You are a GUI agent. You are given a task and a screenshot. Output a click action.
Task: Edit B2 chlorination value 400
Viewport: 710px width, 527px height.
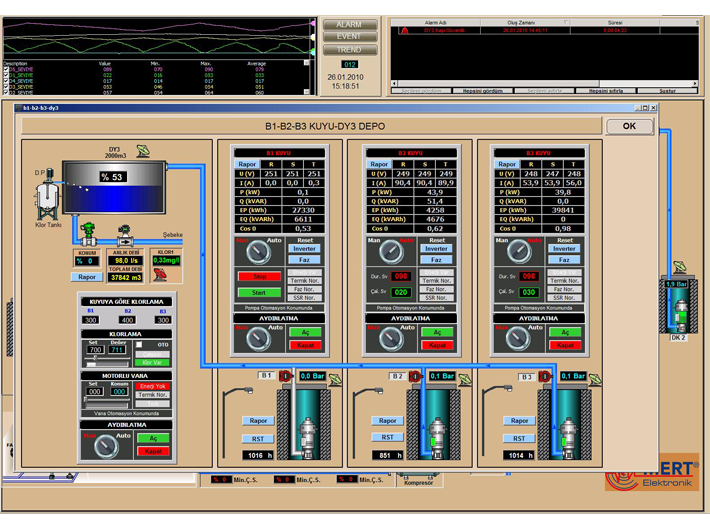point(127,320)
